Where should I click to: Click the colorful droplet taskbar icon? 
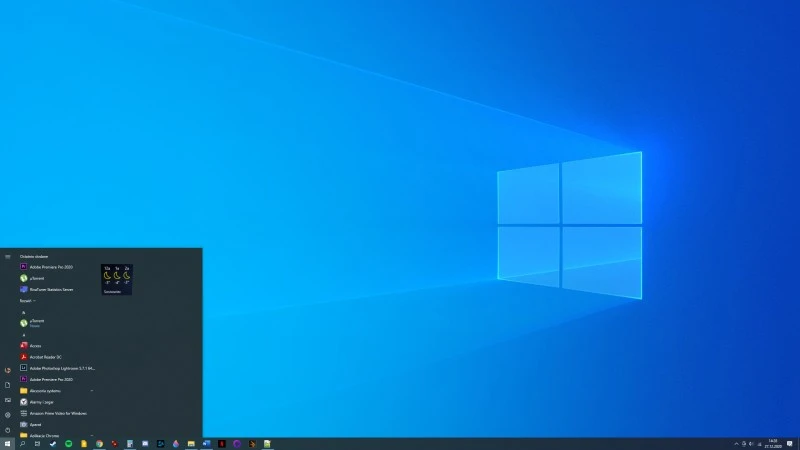click(176, 444)
